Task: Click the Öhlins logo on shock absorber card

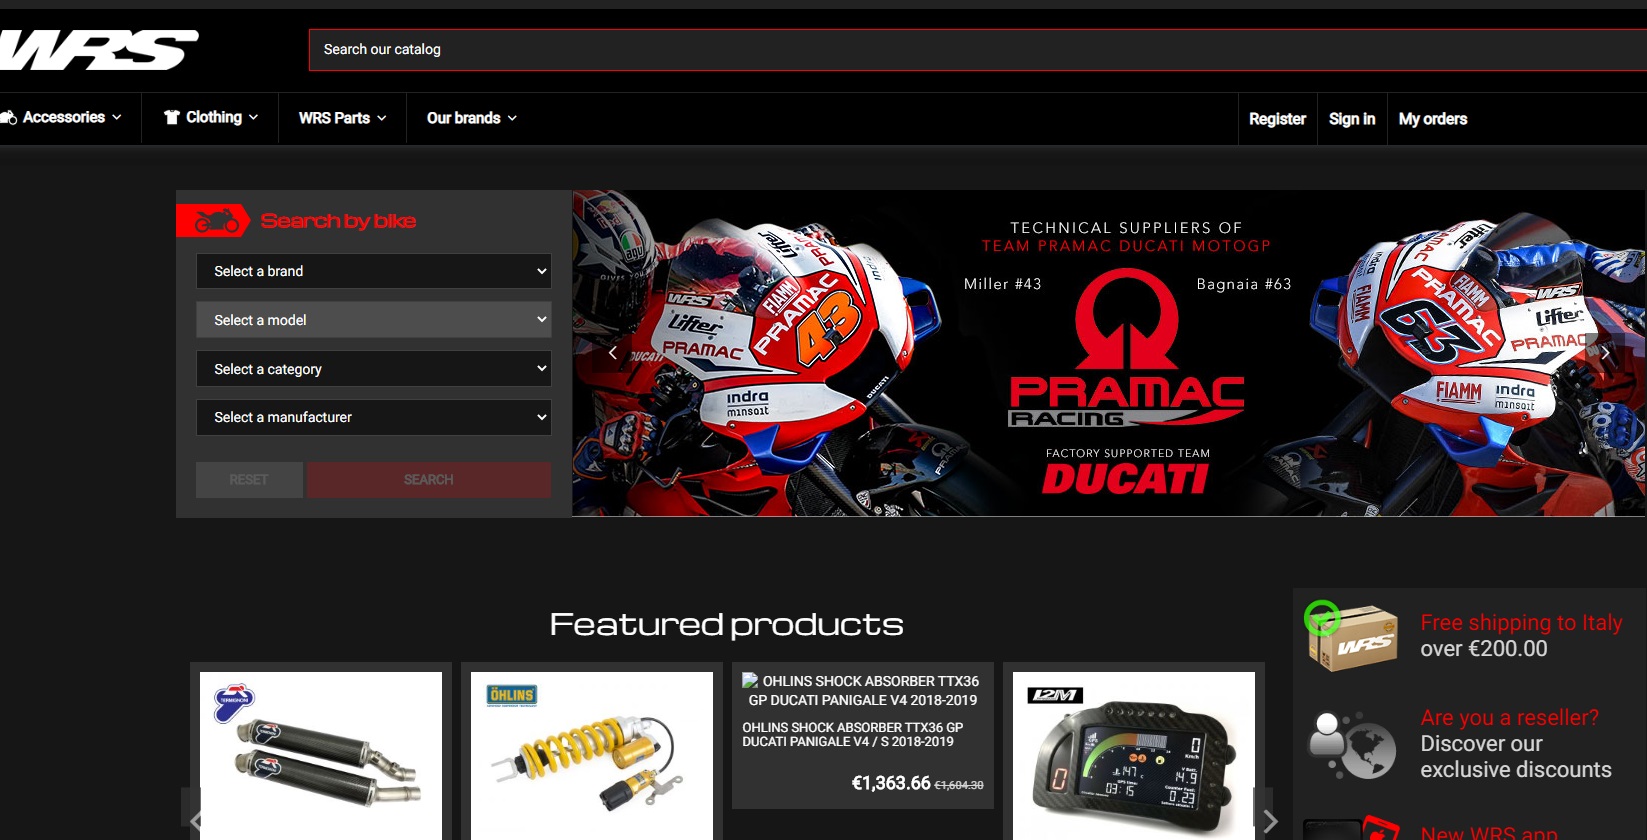Action: 511,695
